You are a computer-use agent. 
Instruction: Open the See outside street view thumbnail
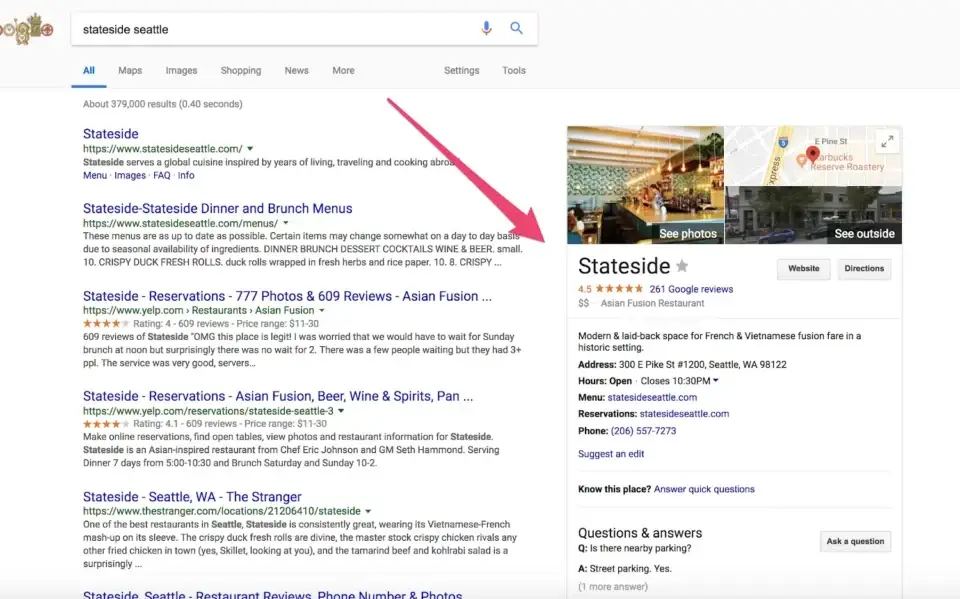click(813, 215)
